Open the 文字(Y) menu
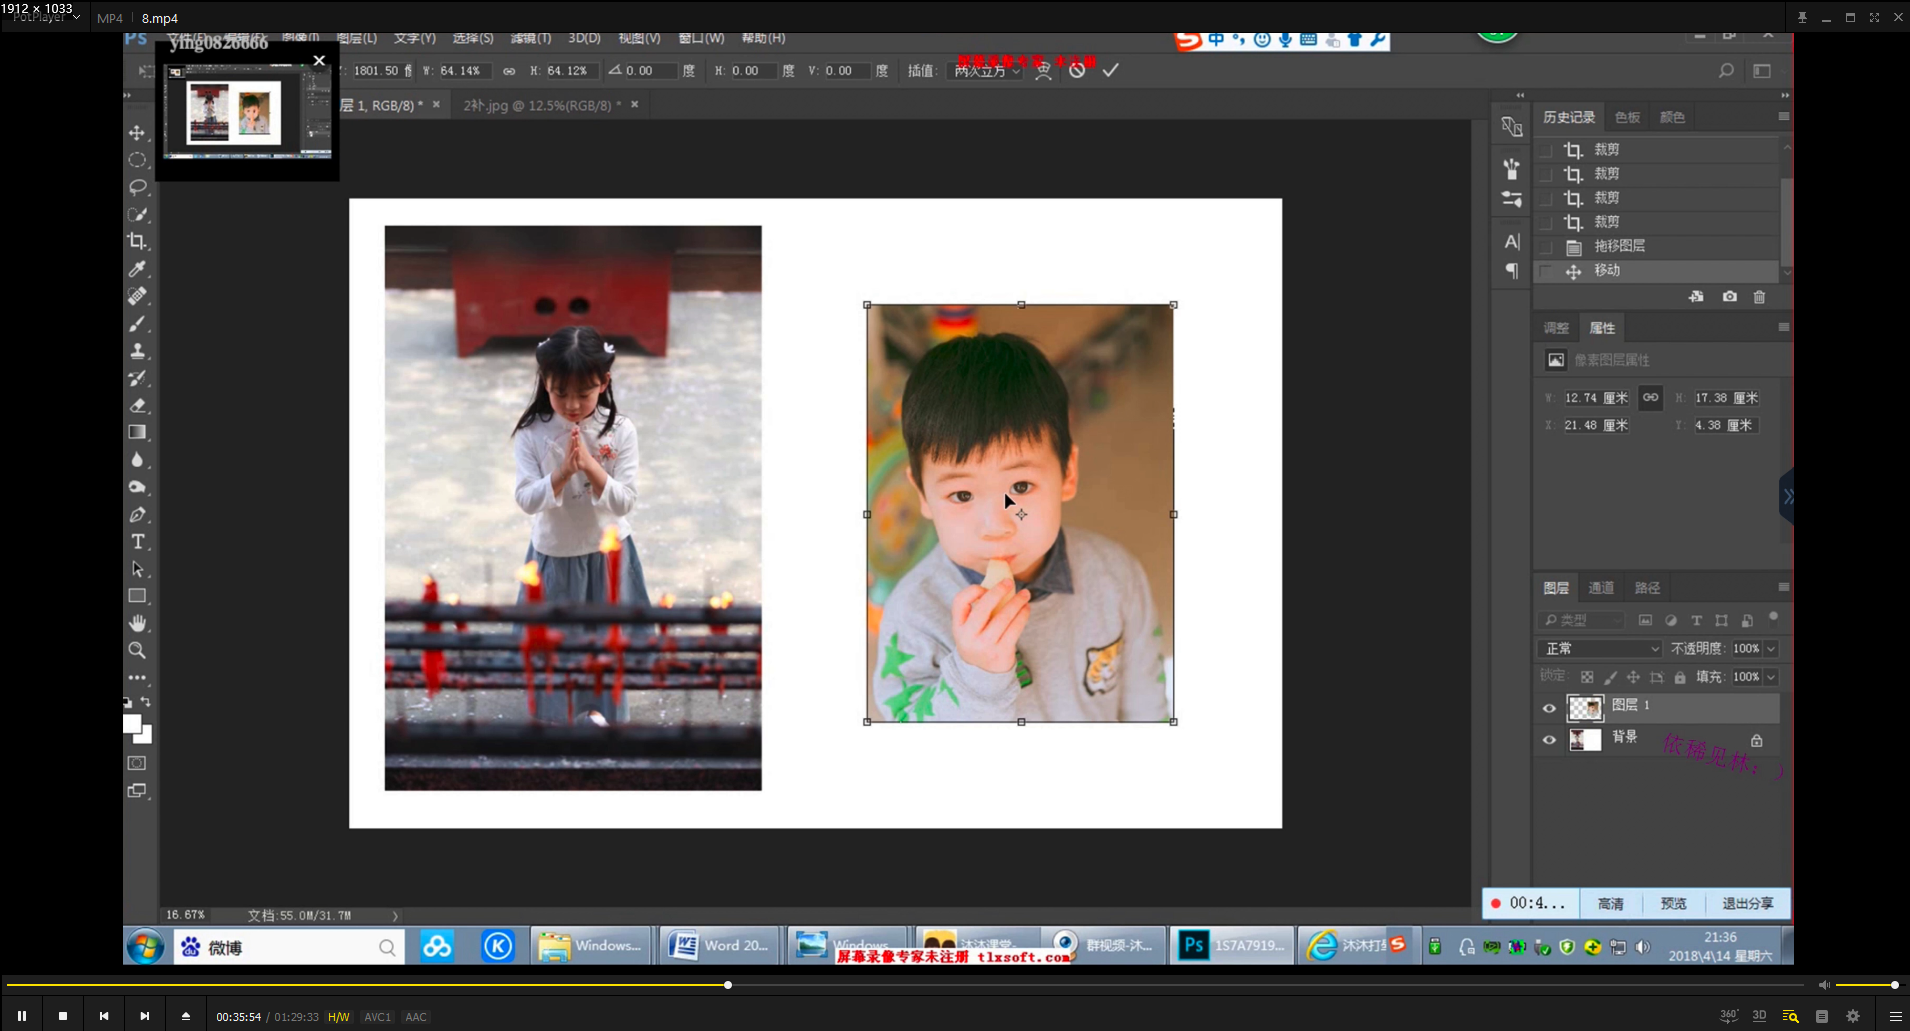Screen dimensions: 1910x1031 [x=415, y=38]
